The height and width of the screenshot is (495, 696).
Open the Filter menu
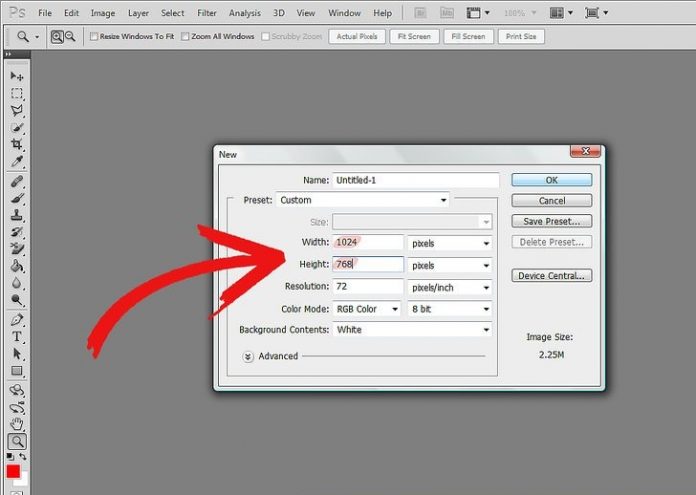[207, 13]
